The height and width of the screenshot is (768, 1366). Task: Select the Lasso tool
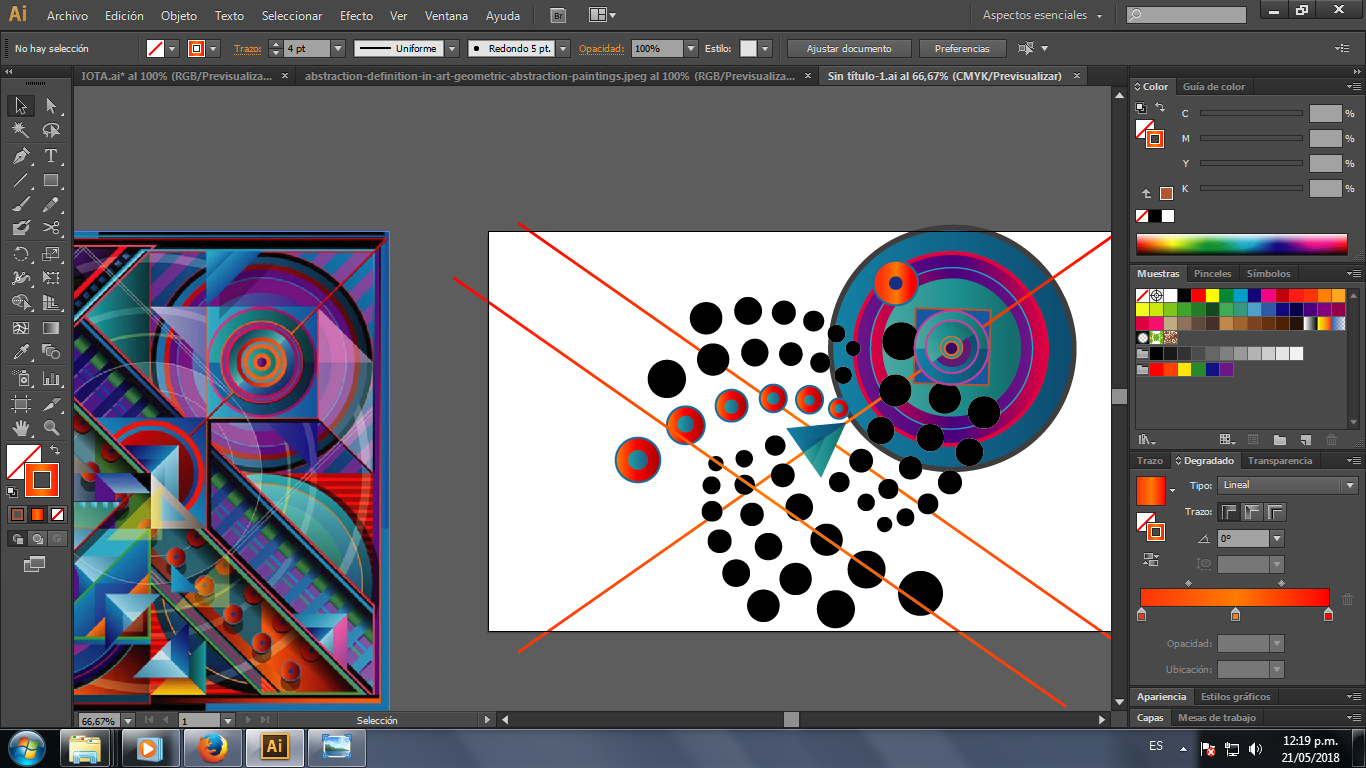[x=51, y=131]
